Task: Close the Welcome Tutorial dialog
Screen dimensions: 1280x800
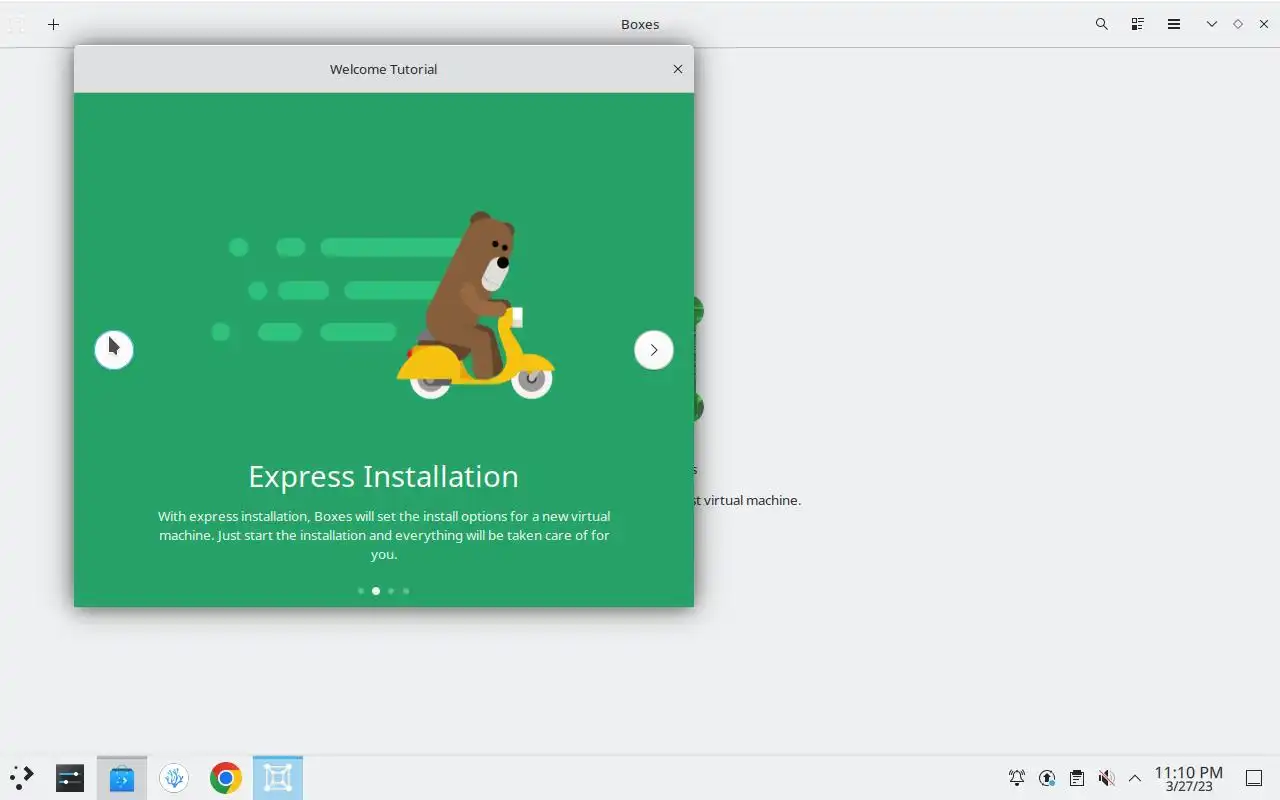Action: (x=678, y=69)
